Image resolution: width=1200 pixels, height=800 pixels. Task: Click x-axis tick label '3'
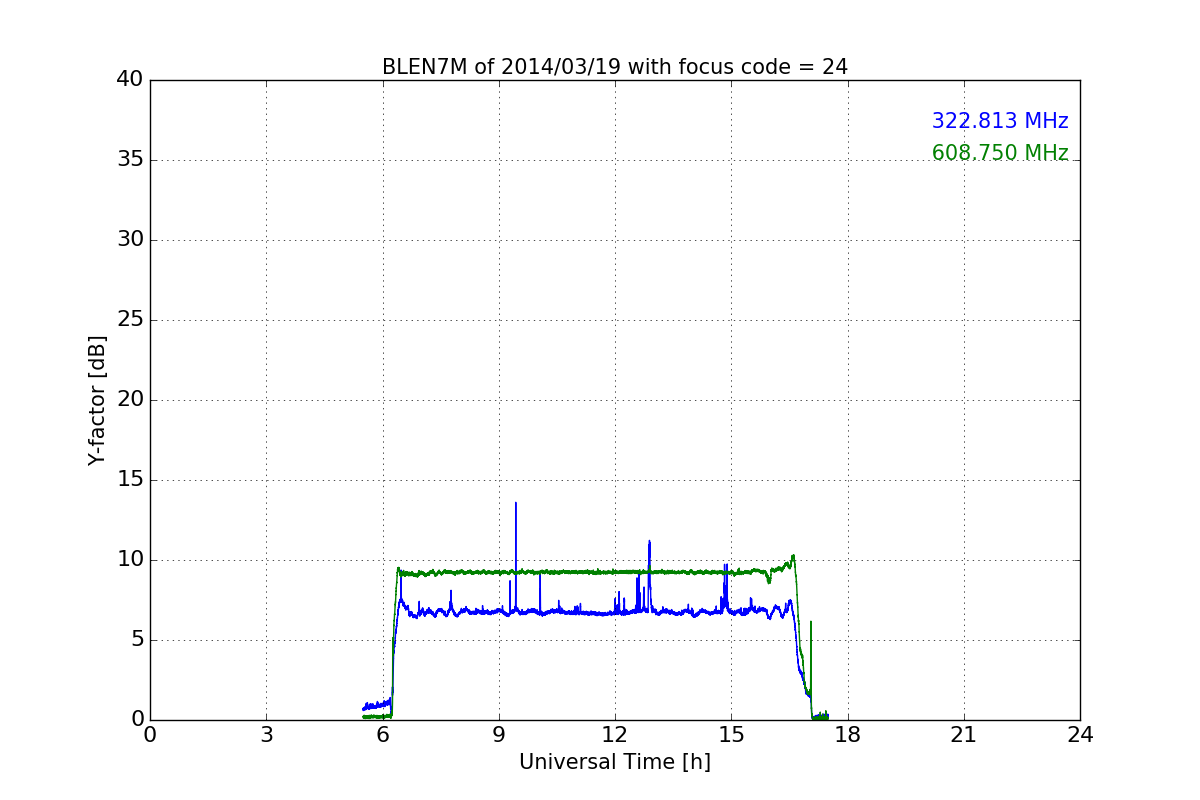[266, 735]
